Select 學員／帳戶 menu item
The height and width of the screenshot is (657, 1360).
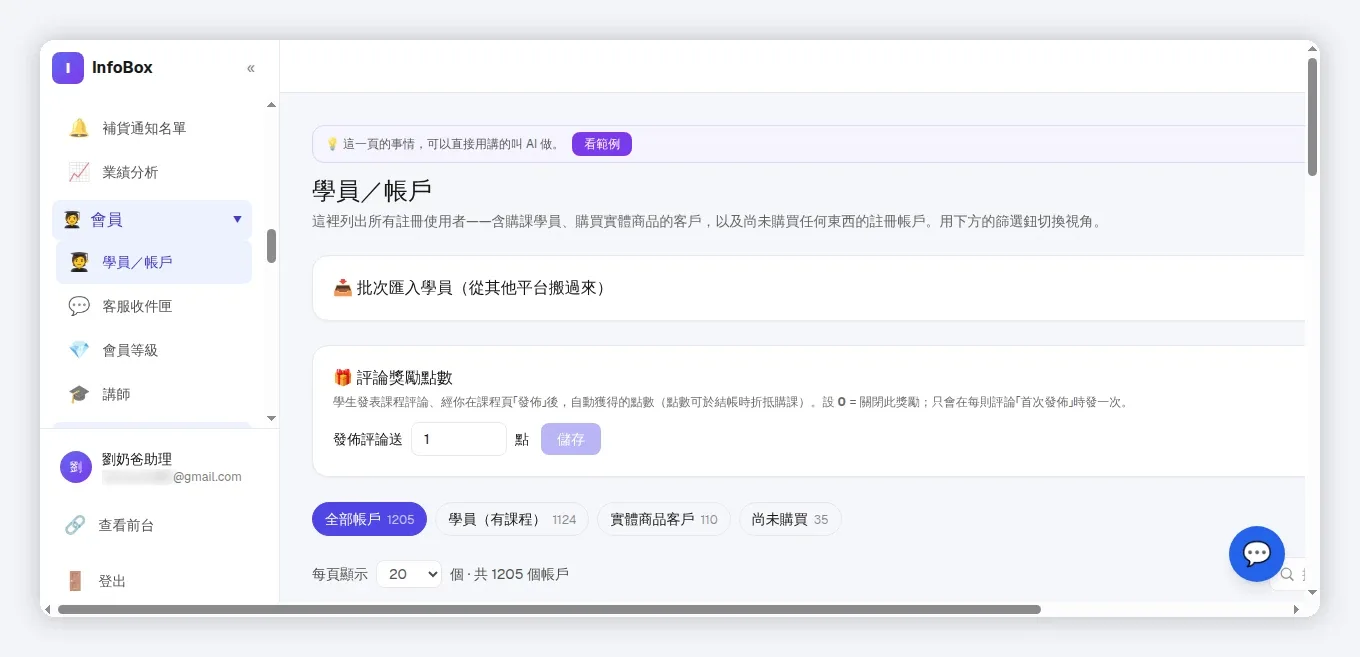(152, 262)
